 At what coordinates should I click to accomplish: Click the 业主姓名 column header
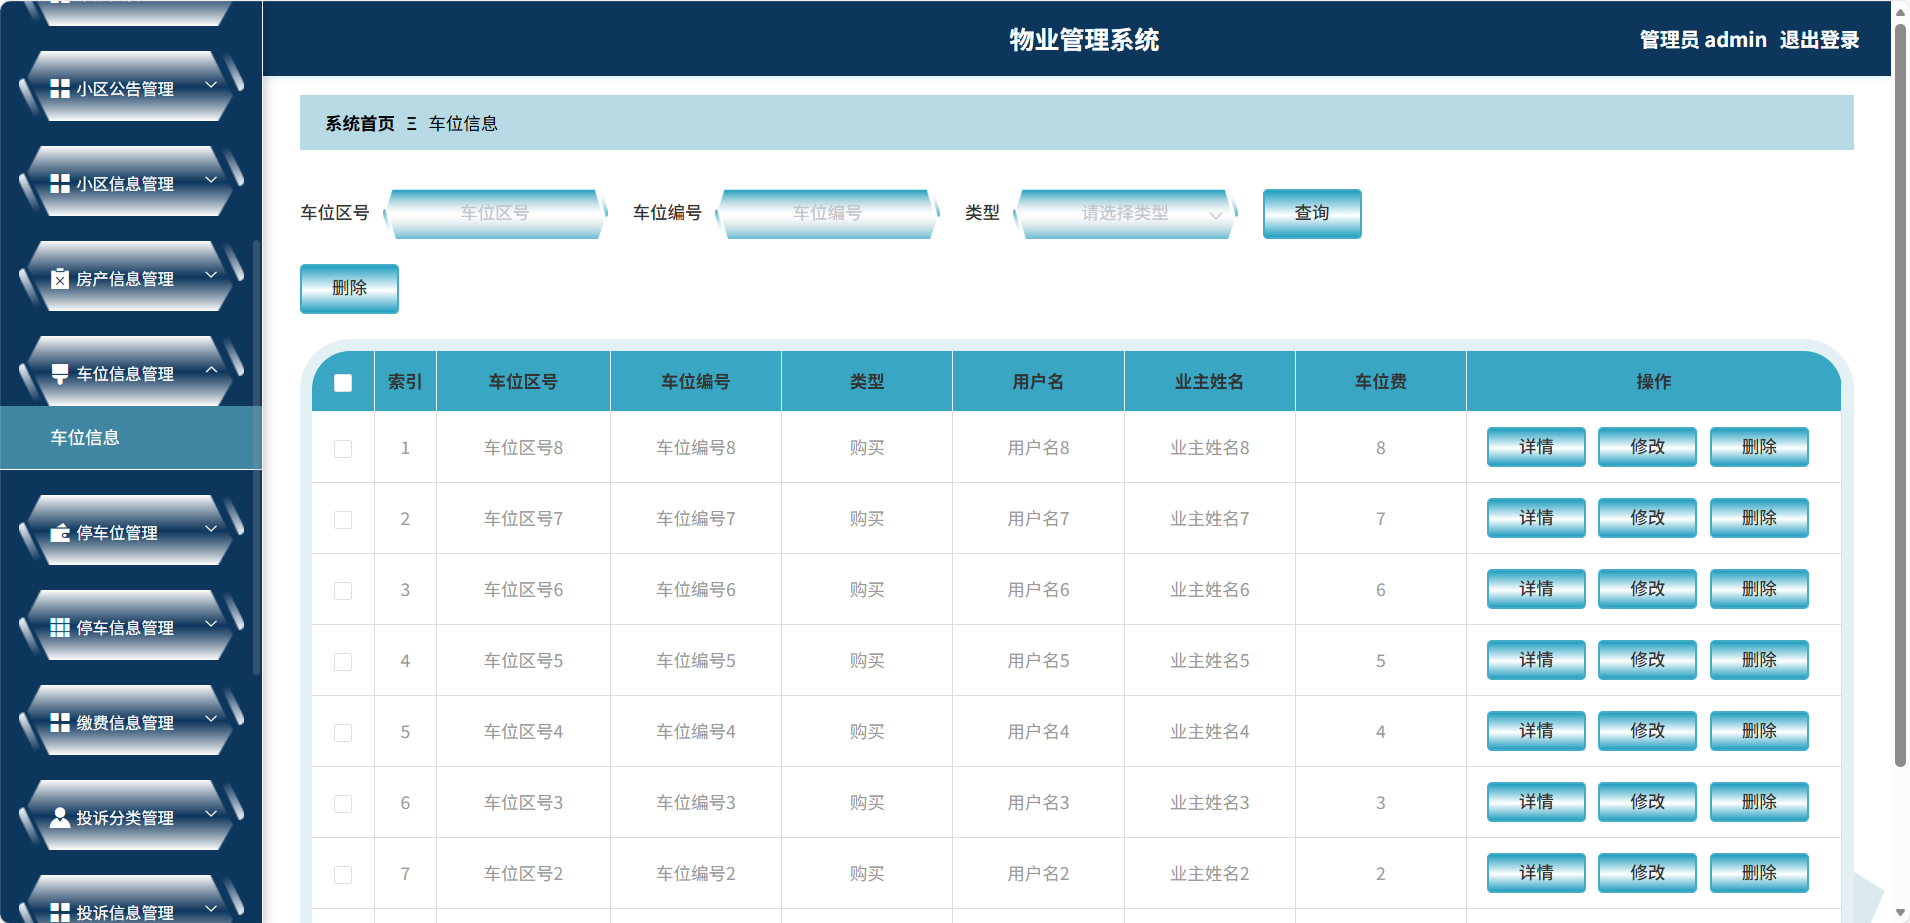click(x=1209, y=382)
